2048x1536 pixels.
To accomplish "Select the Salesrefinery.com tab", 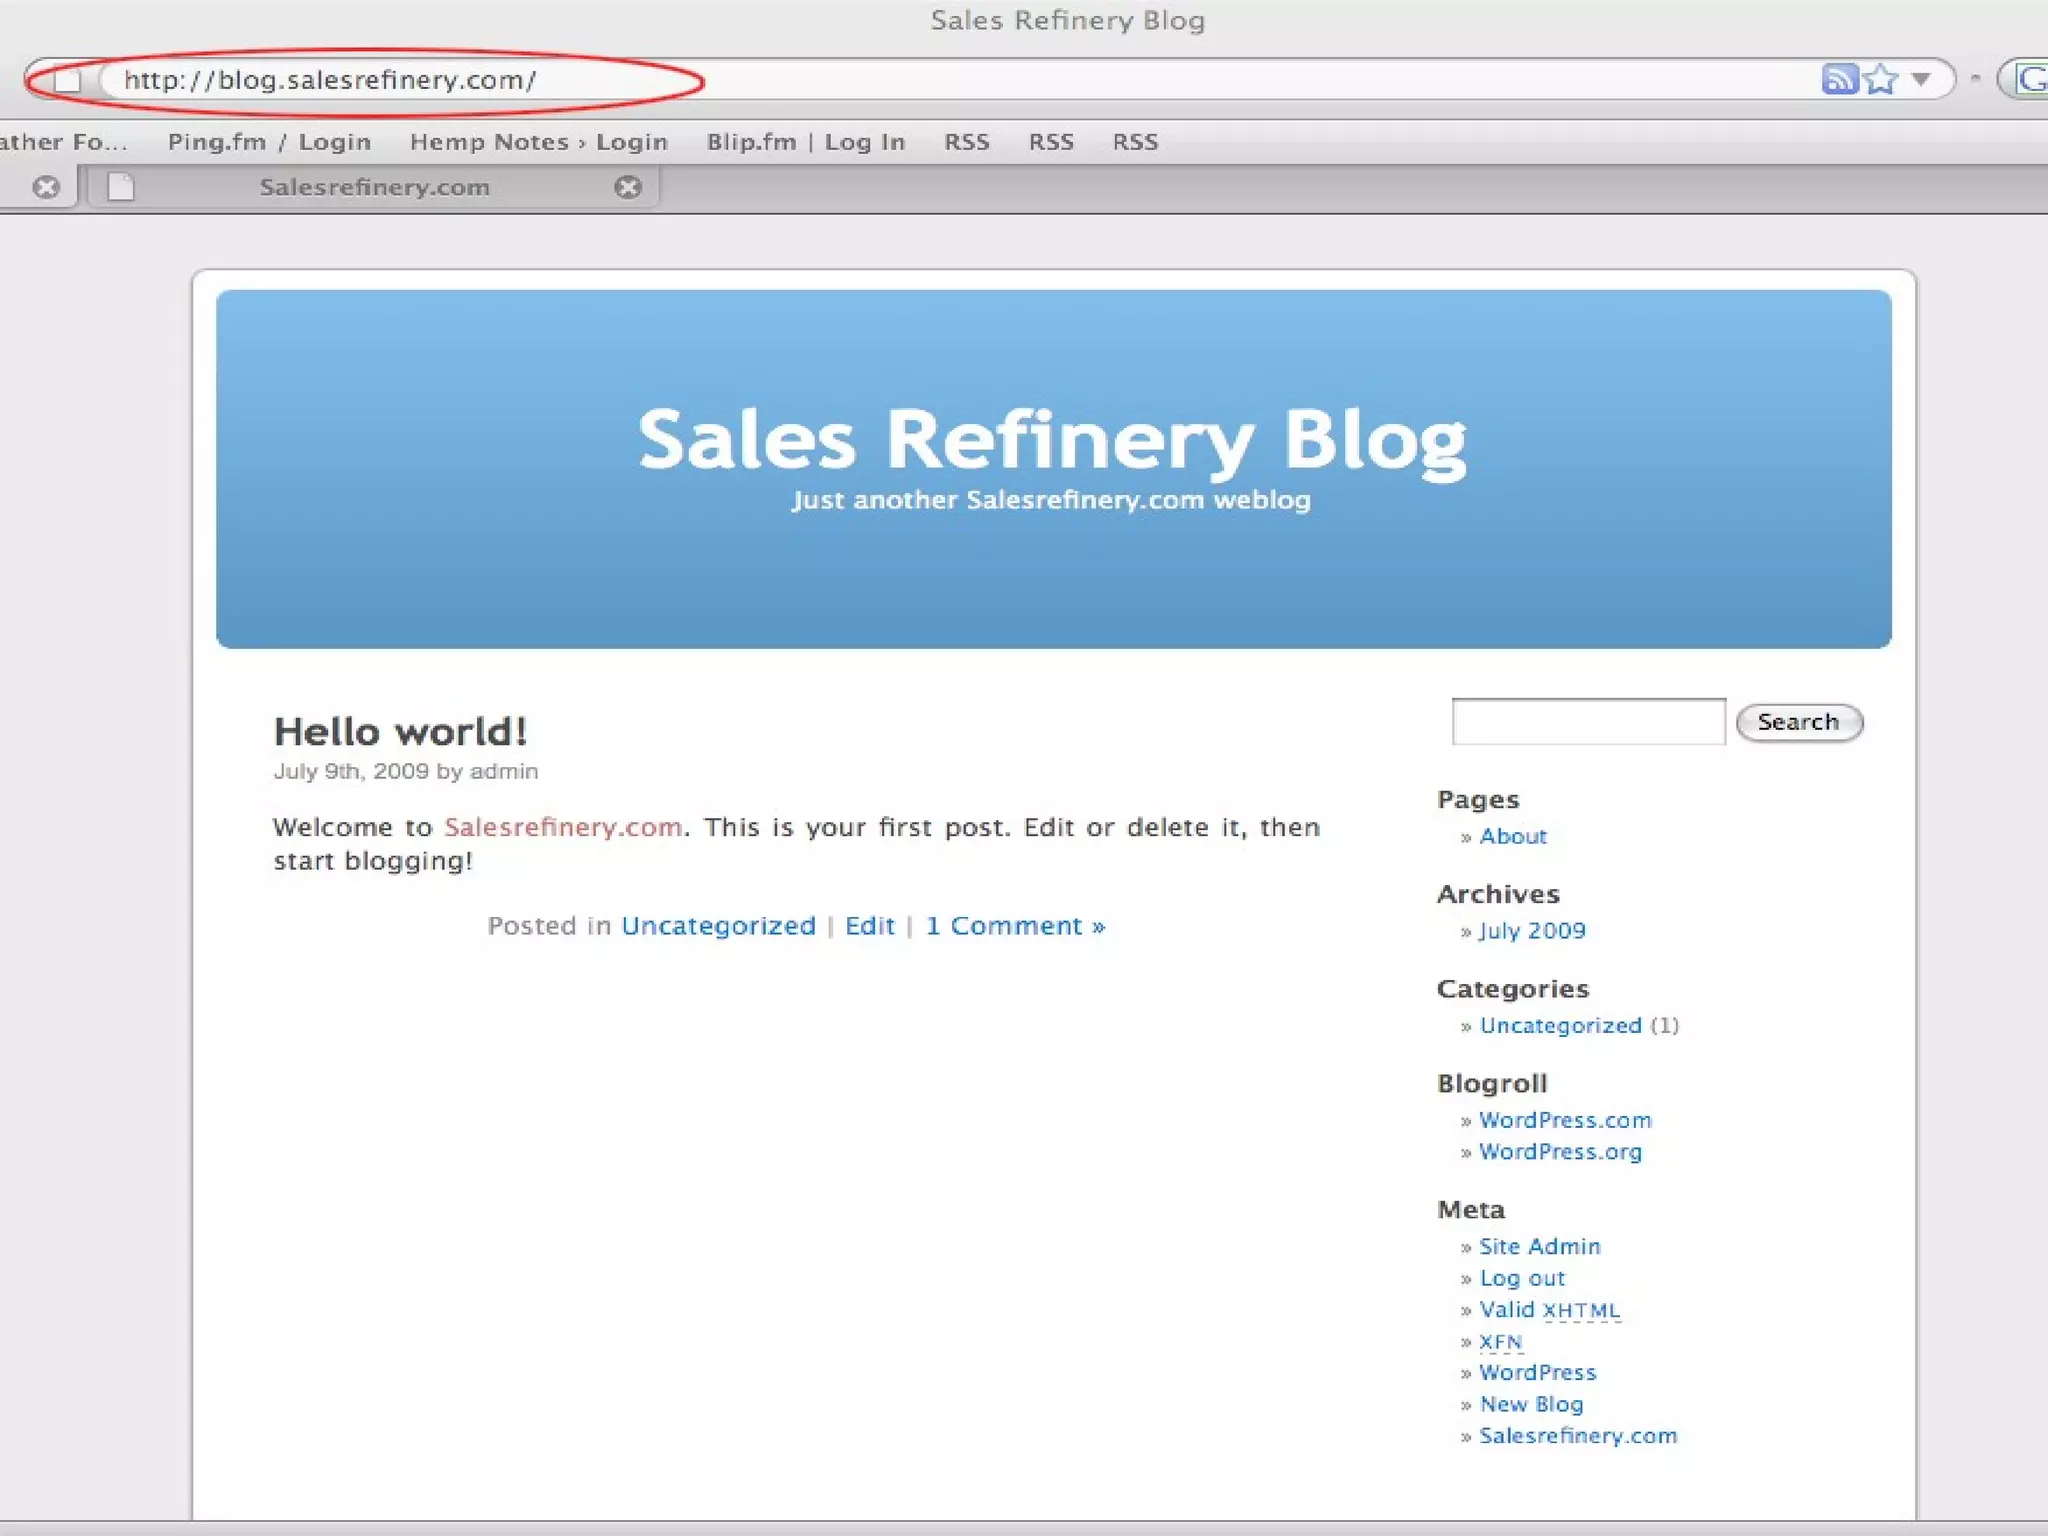I will (x=374, y=187).
